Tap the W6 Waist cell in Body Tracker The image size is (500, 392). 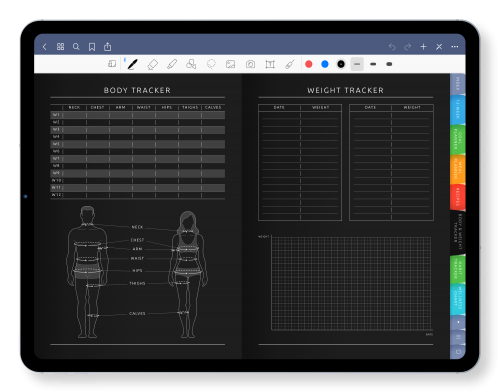click(144, 151)
